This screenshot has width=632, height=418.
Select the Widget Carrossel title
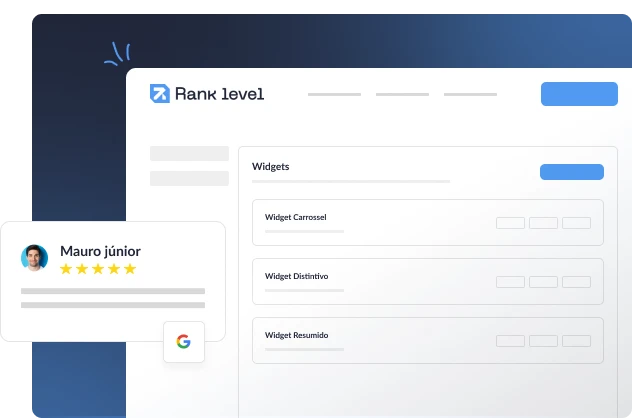[295, 217]
